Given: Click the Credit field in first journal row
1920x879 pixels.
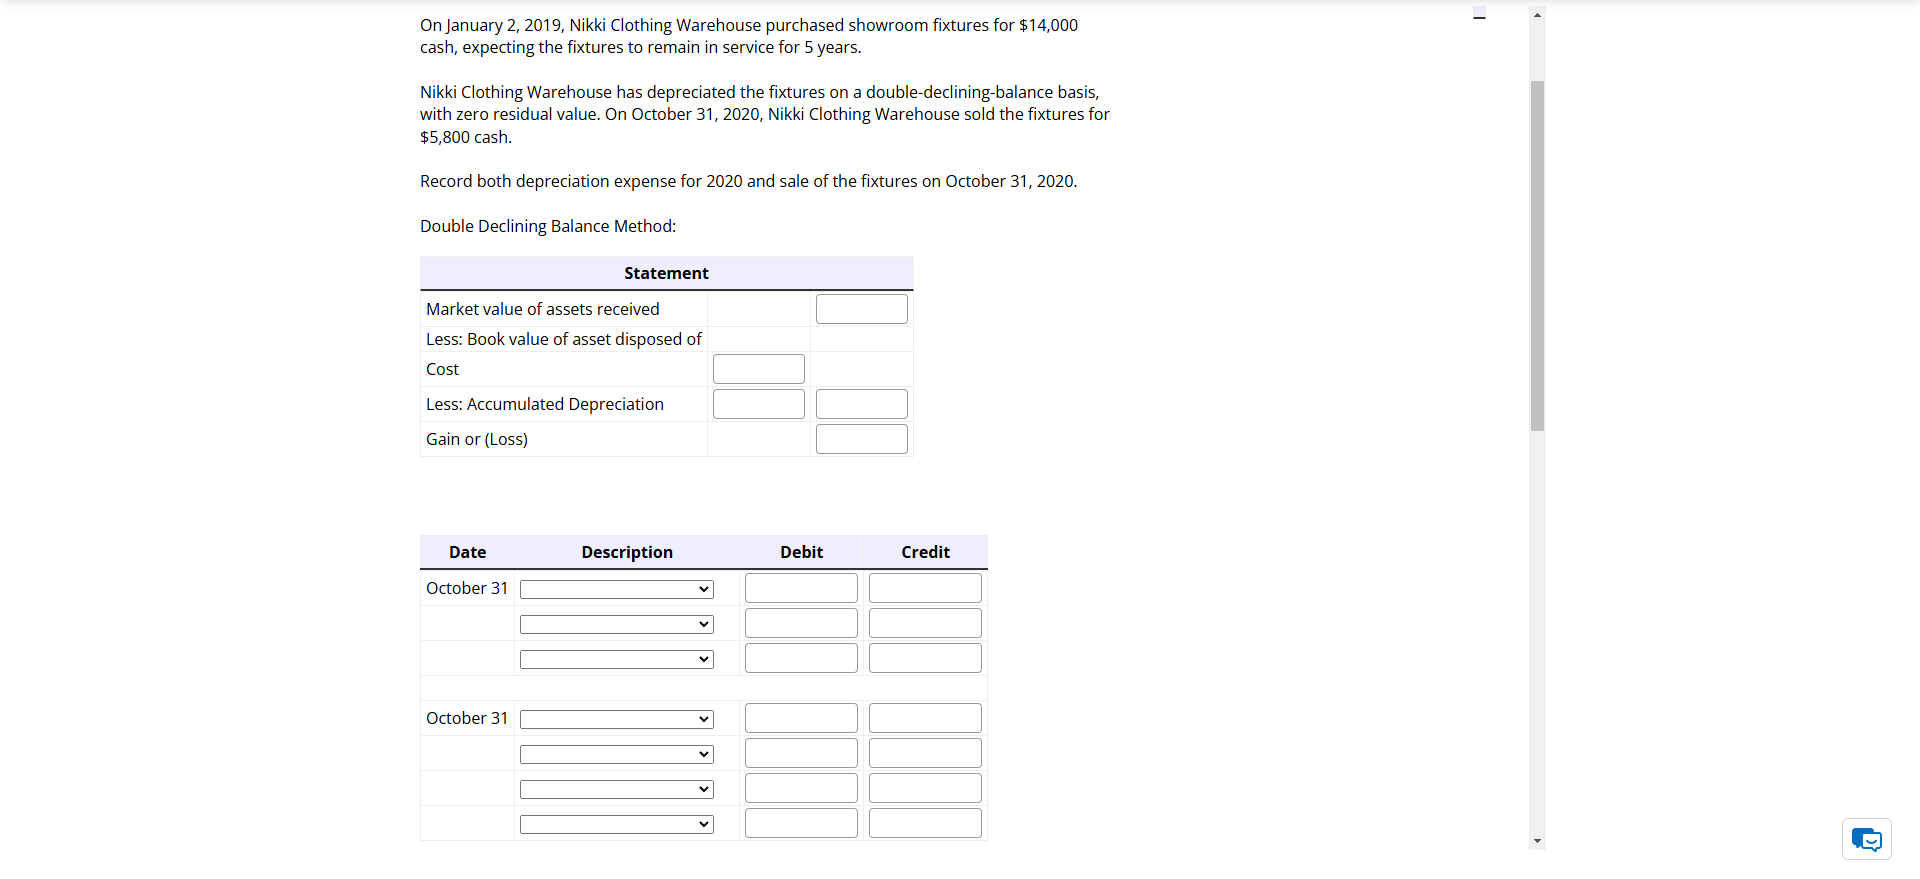Looking at the screenshot, I should click(925, 588).
